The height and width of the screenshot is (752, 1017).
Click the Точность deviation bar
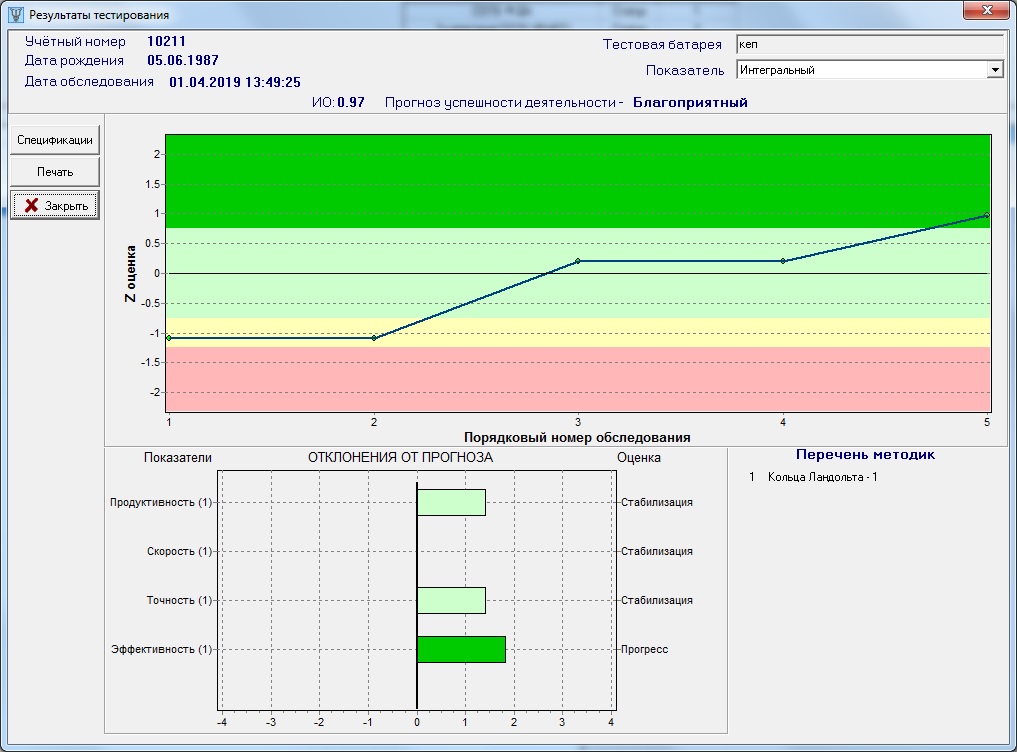(x=451, y=600)
